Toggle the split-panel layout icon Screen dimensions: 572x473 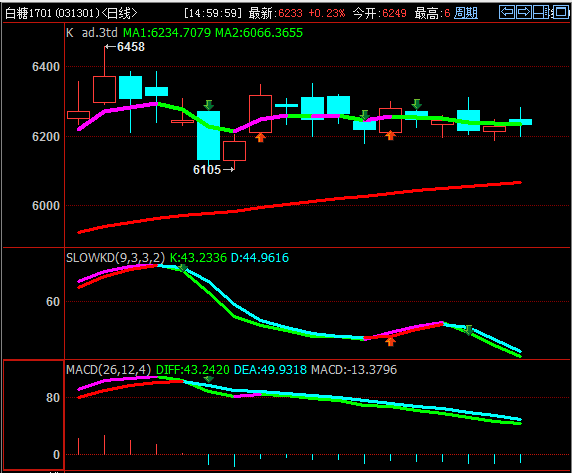click(541, 12)
